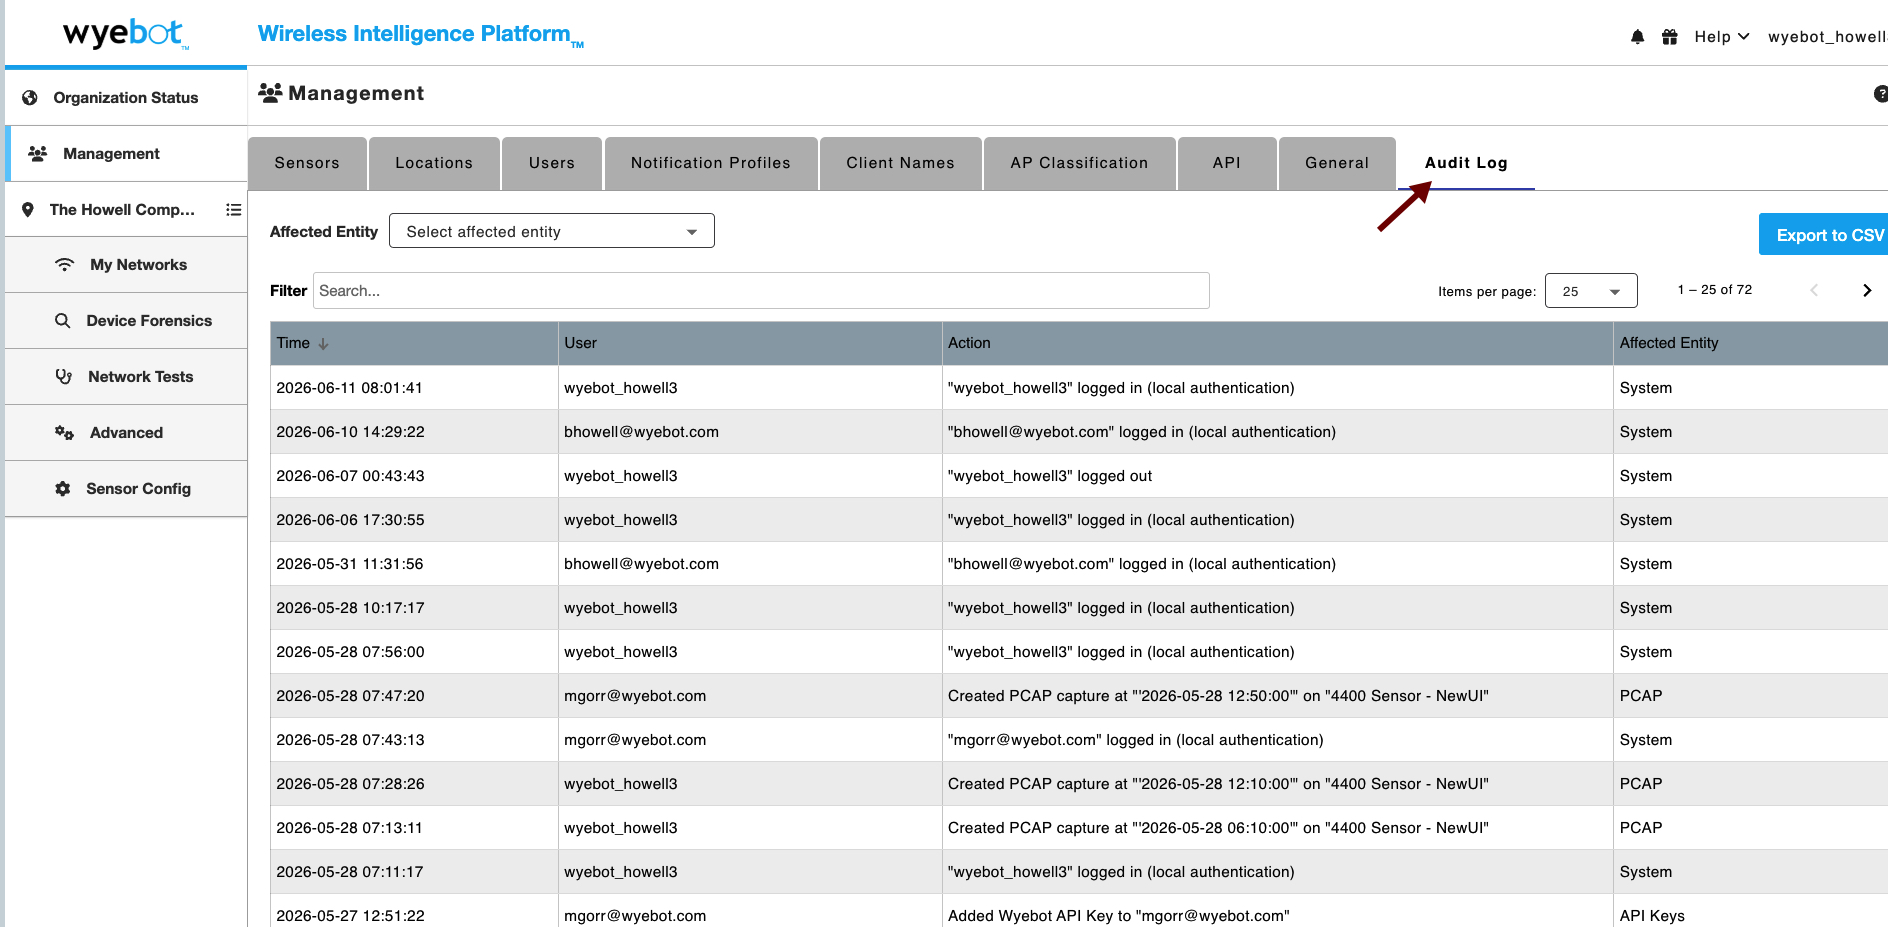Click the help question mark icon
The image size is (1888, 927).
[x=1880, y=94]
